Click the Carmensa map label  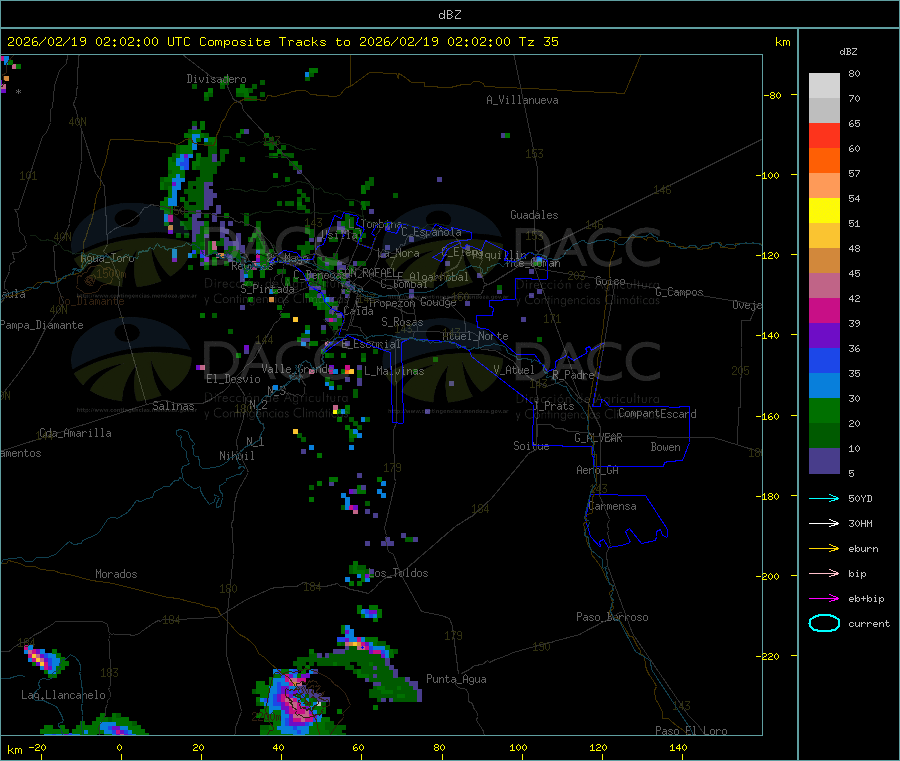[612, 506]
